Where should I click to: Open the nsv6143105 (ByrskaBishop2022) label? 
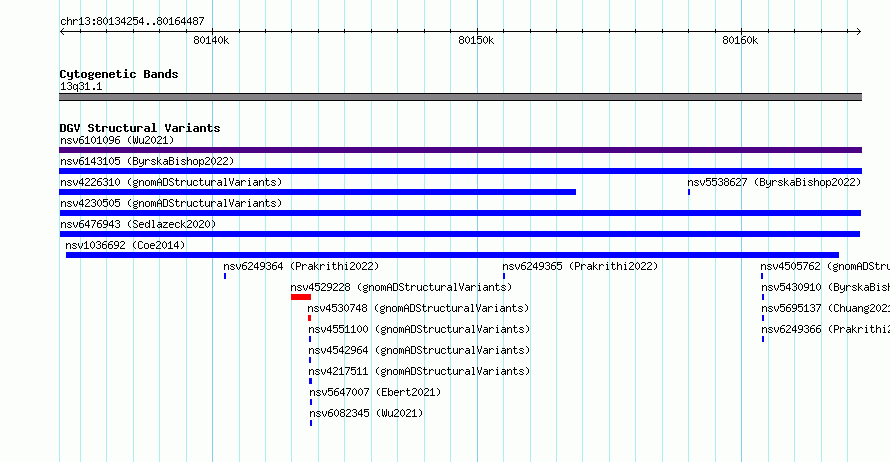(x=147, y=161)
